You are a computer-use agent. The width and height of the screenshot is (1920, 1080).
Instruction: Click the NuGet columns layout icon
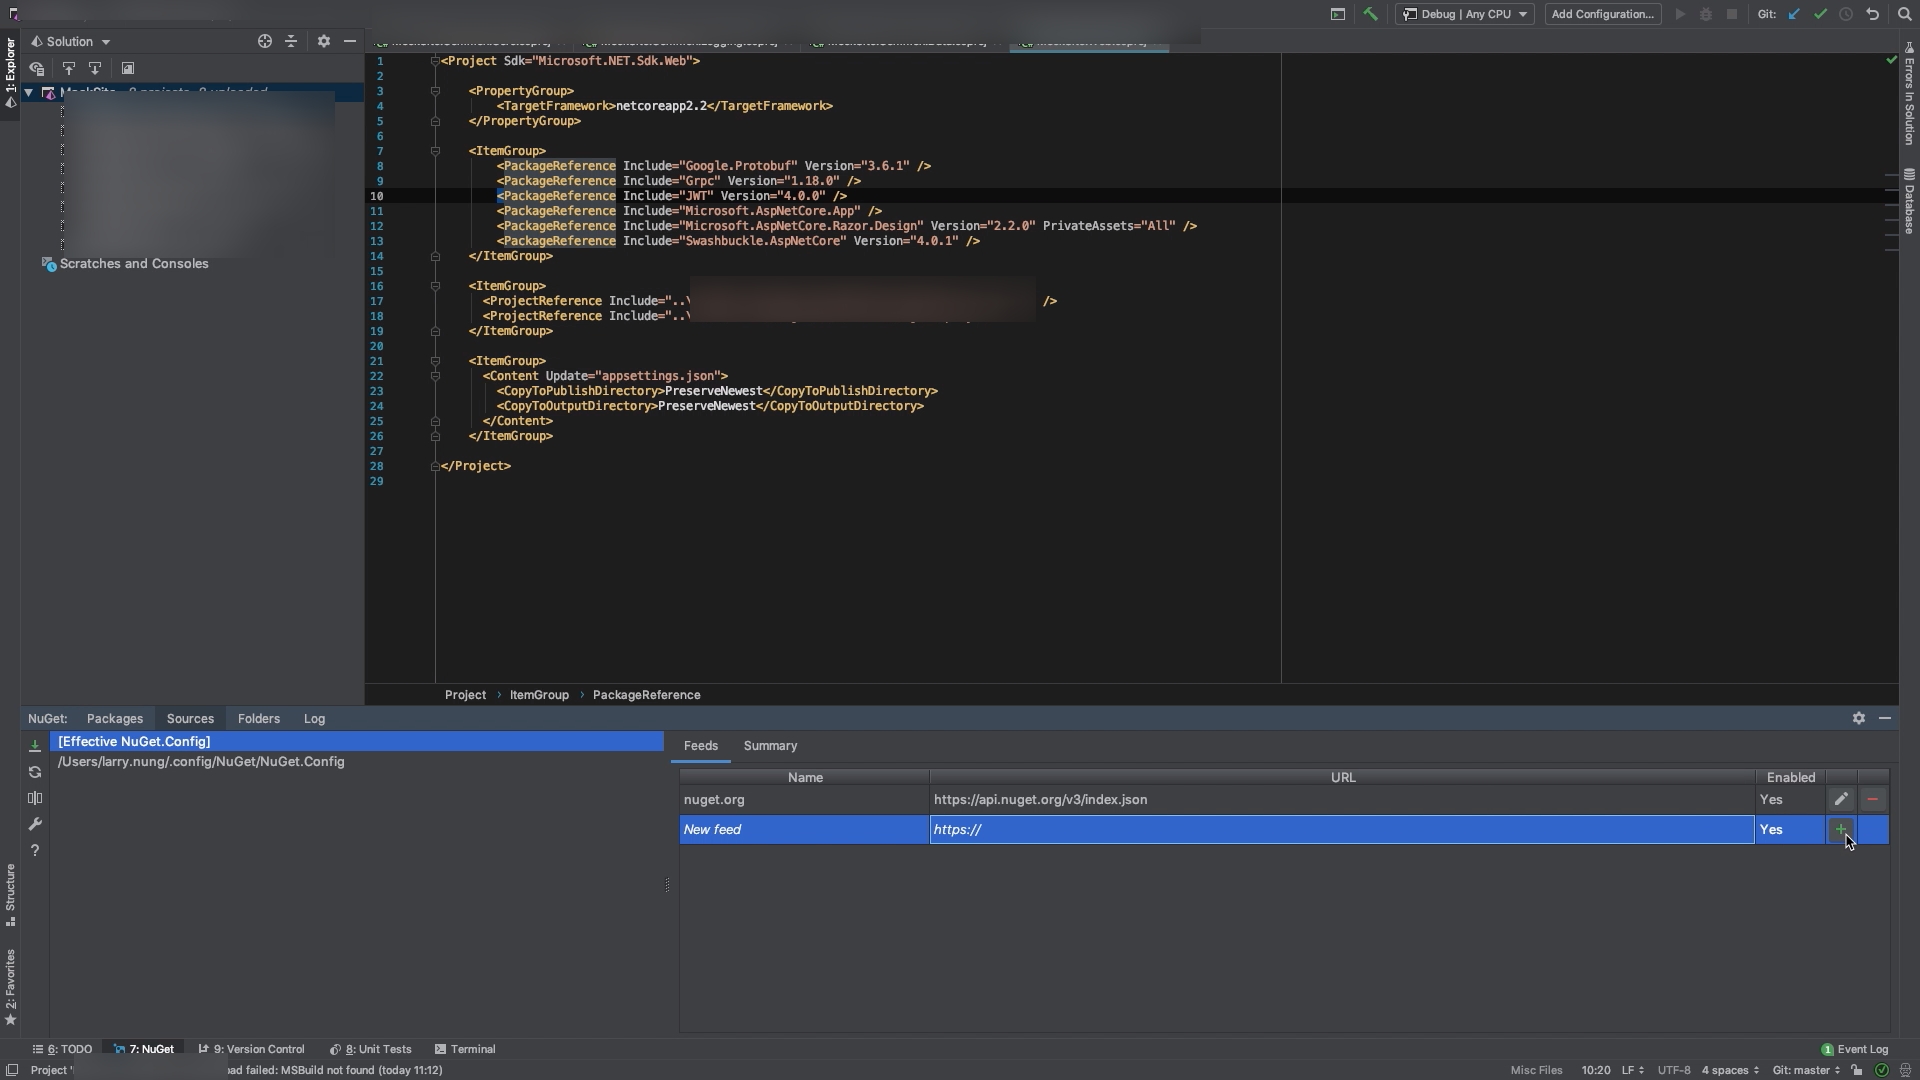click(35, 798)
